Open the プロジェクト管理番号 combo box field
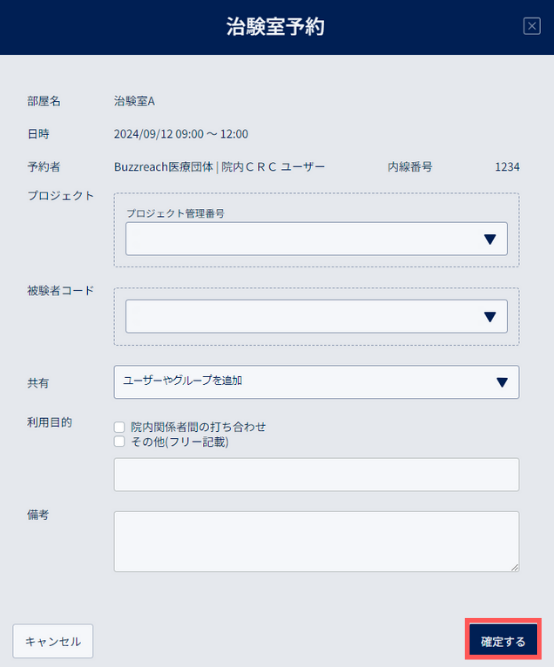This screenshot has width=554, height=668. pos(316,239)
